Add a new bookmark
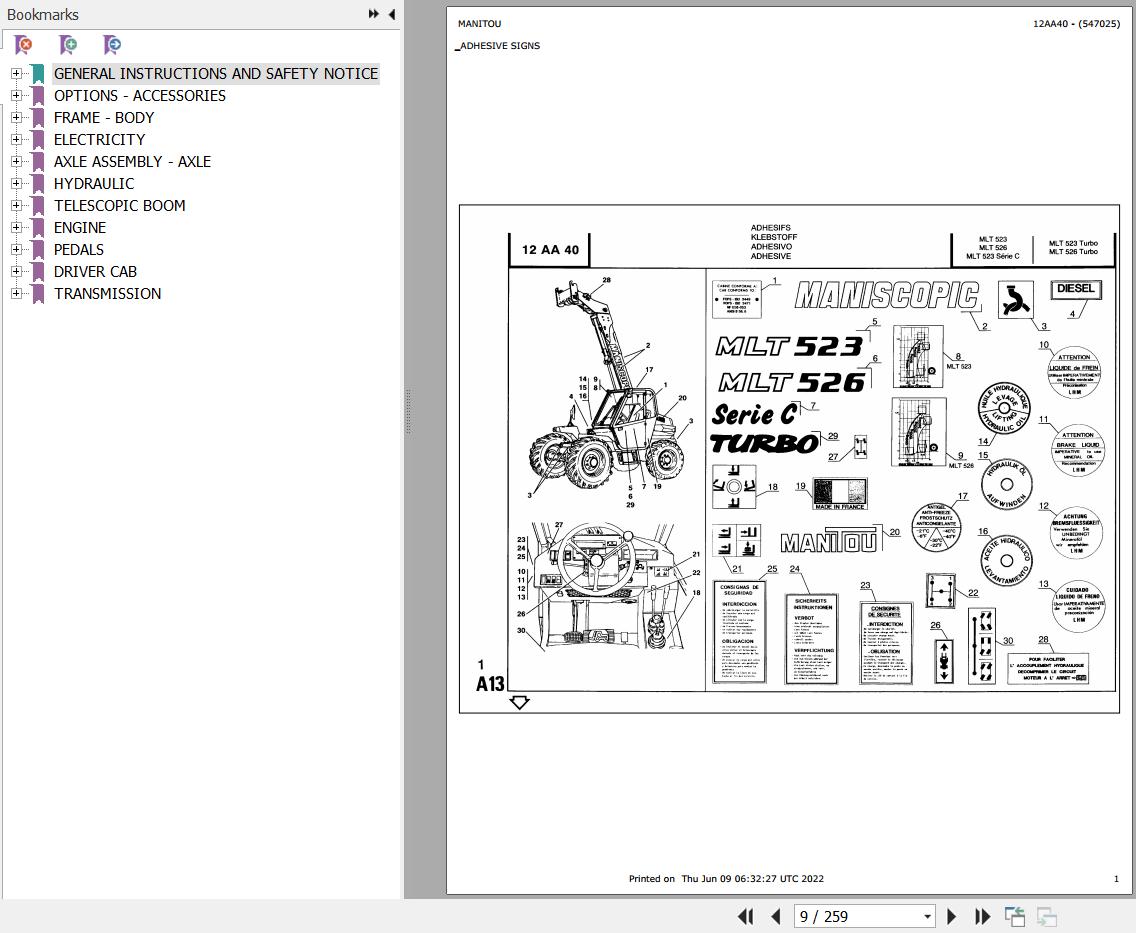The height and width of the screenshot is (933, 1136). tap(67, 45)
